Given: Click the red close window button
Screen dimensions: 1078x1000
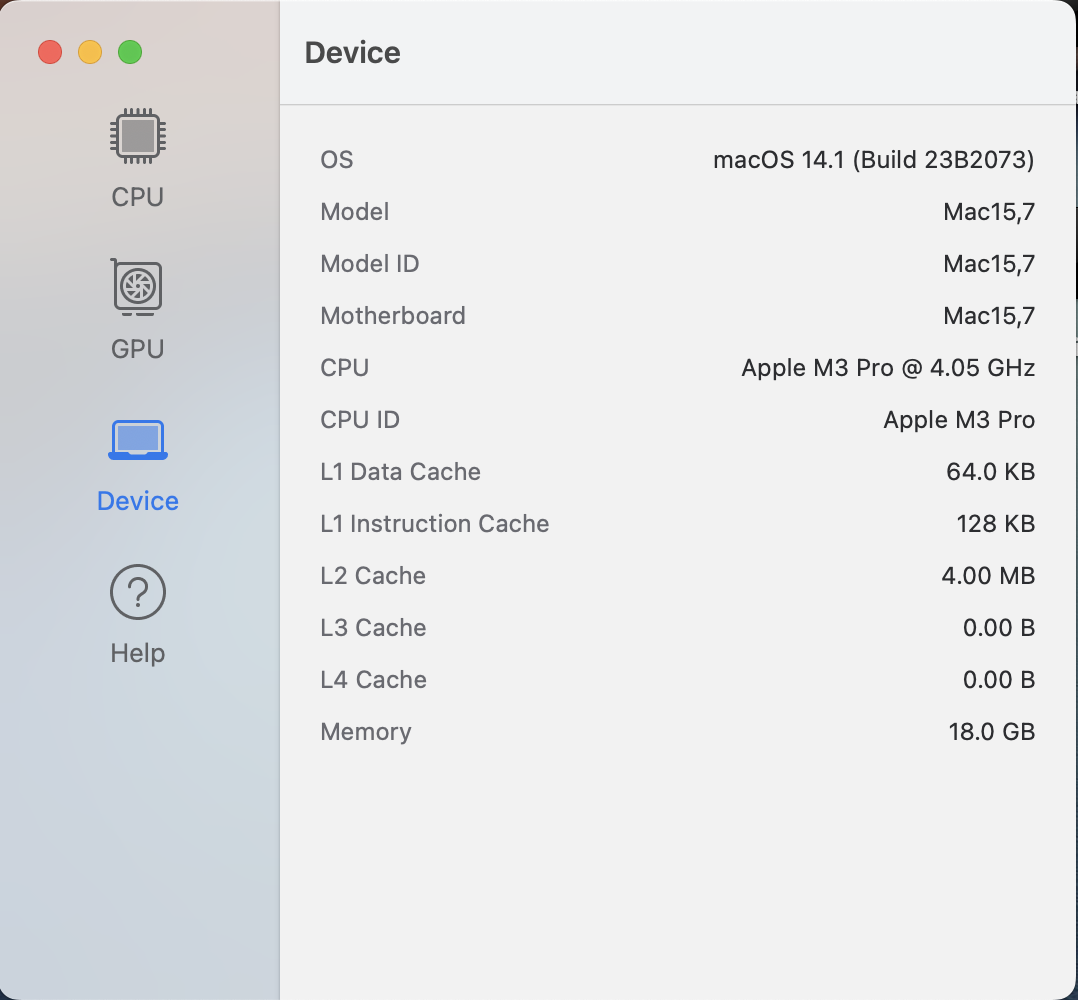Looking at the screenshot, I should [x=50, y=52].
